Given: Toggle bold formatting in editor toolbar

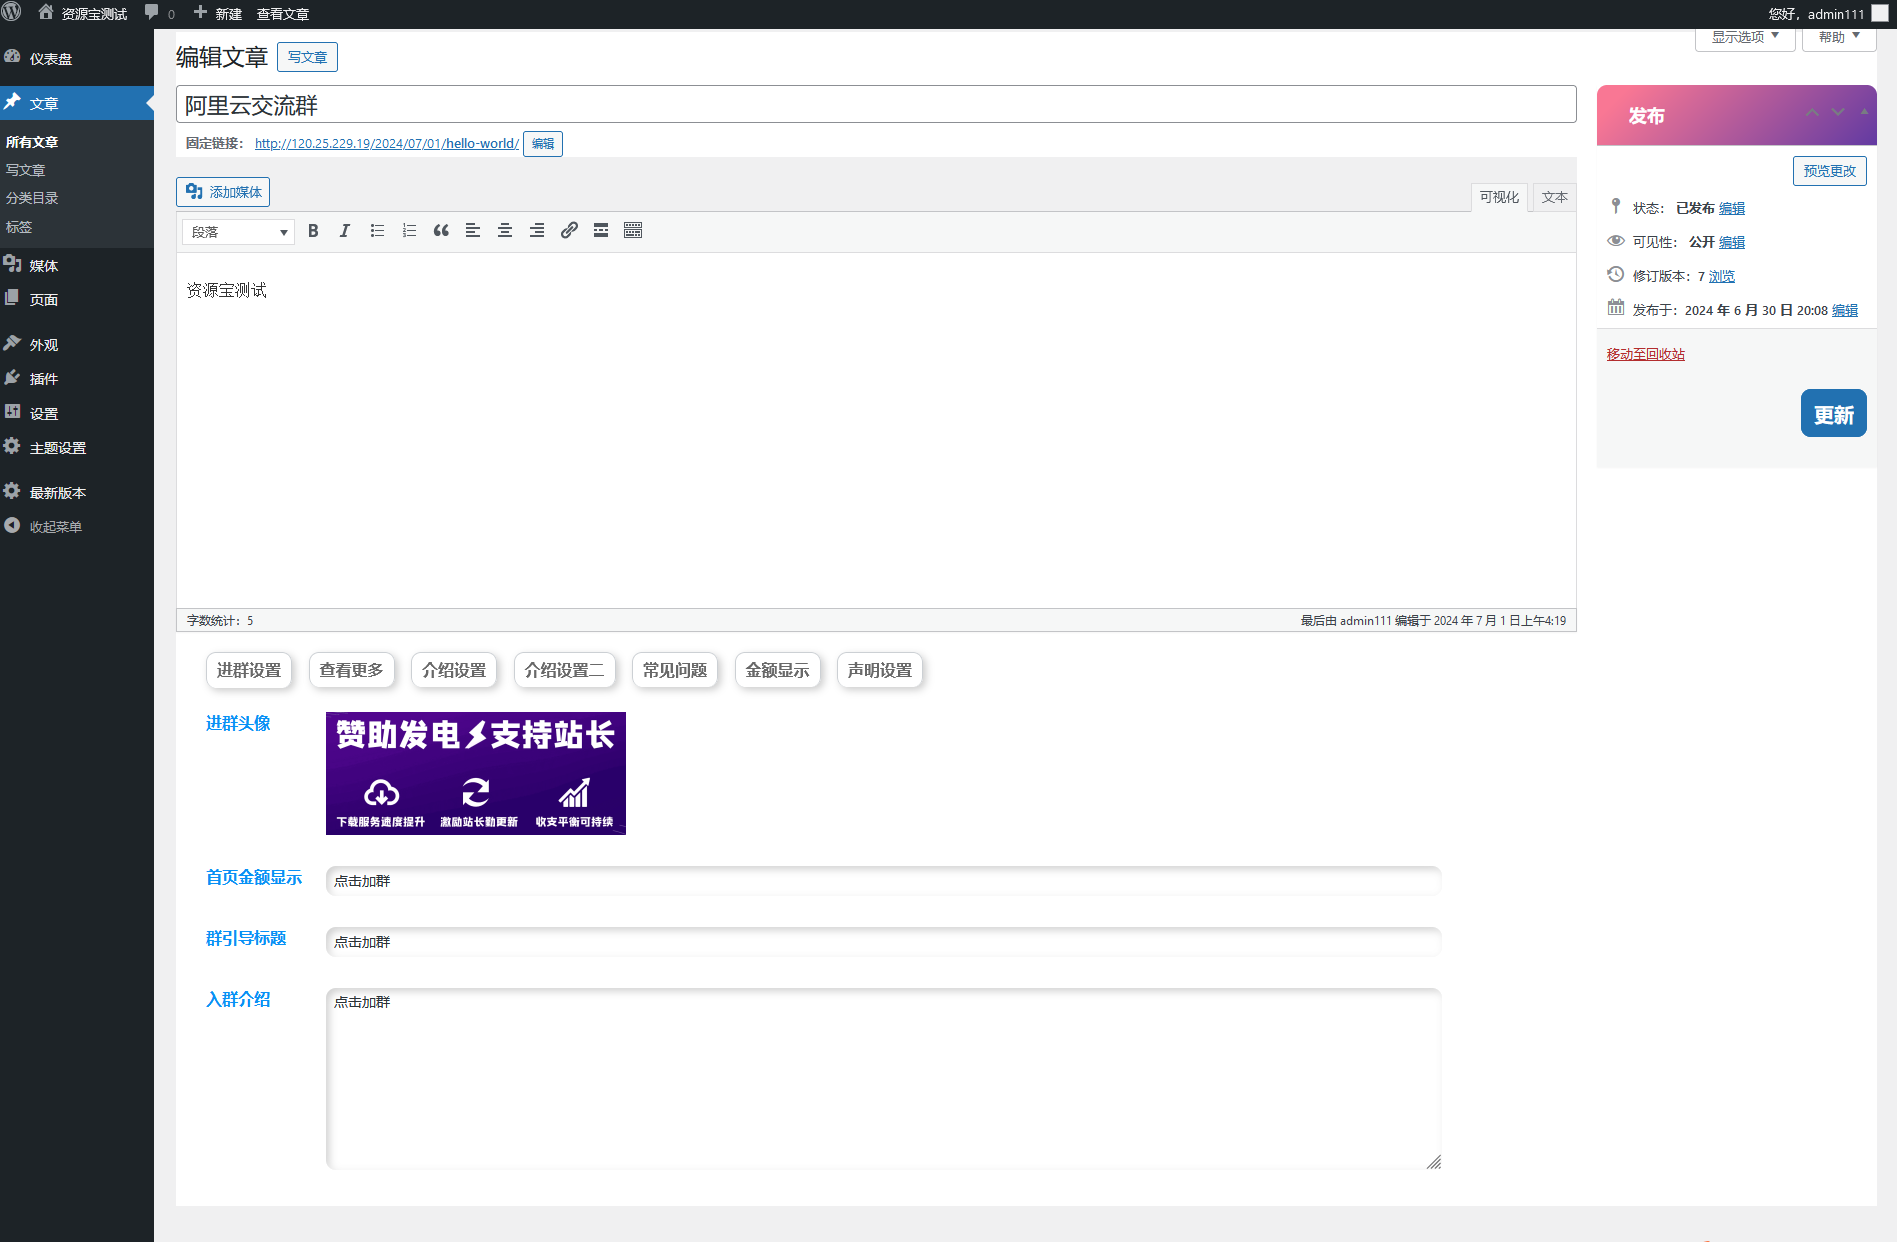Looking at the screenshot, I should pos(313,231).
